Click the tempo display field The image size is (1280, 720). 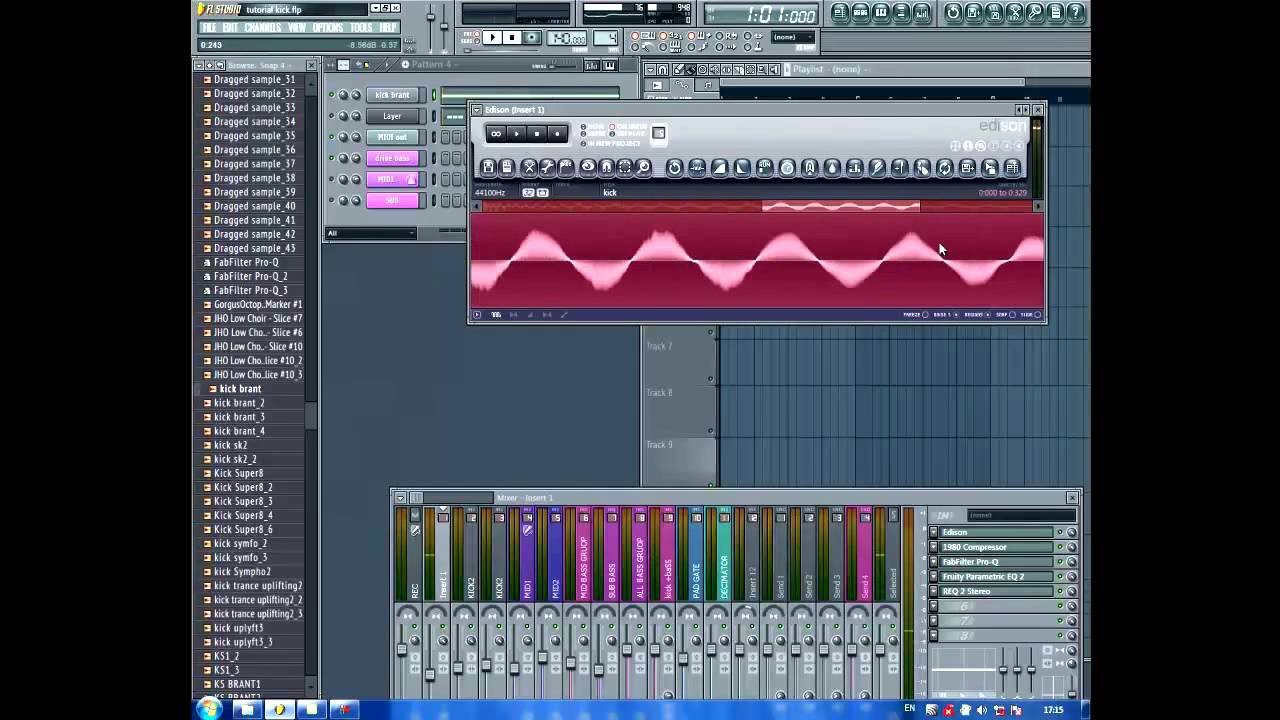point(568,38)
